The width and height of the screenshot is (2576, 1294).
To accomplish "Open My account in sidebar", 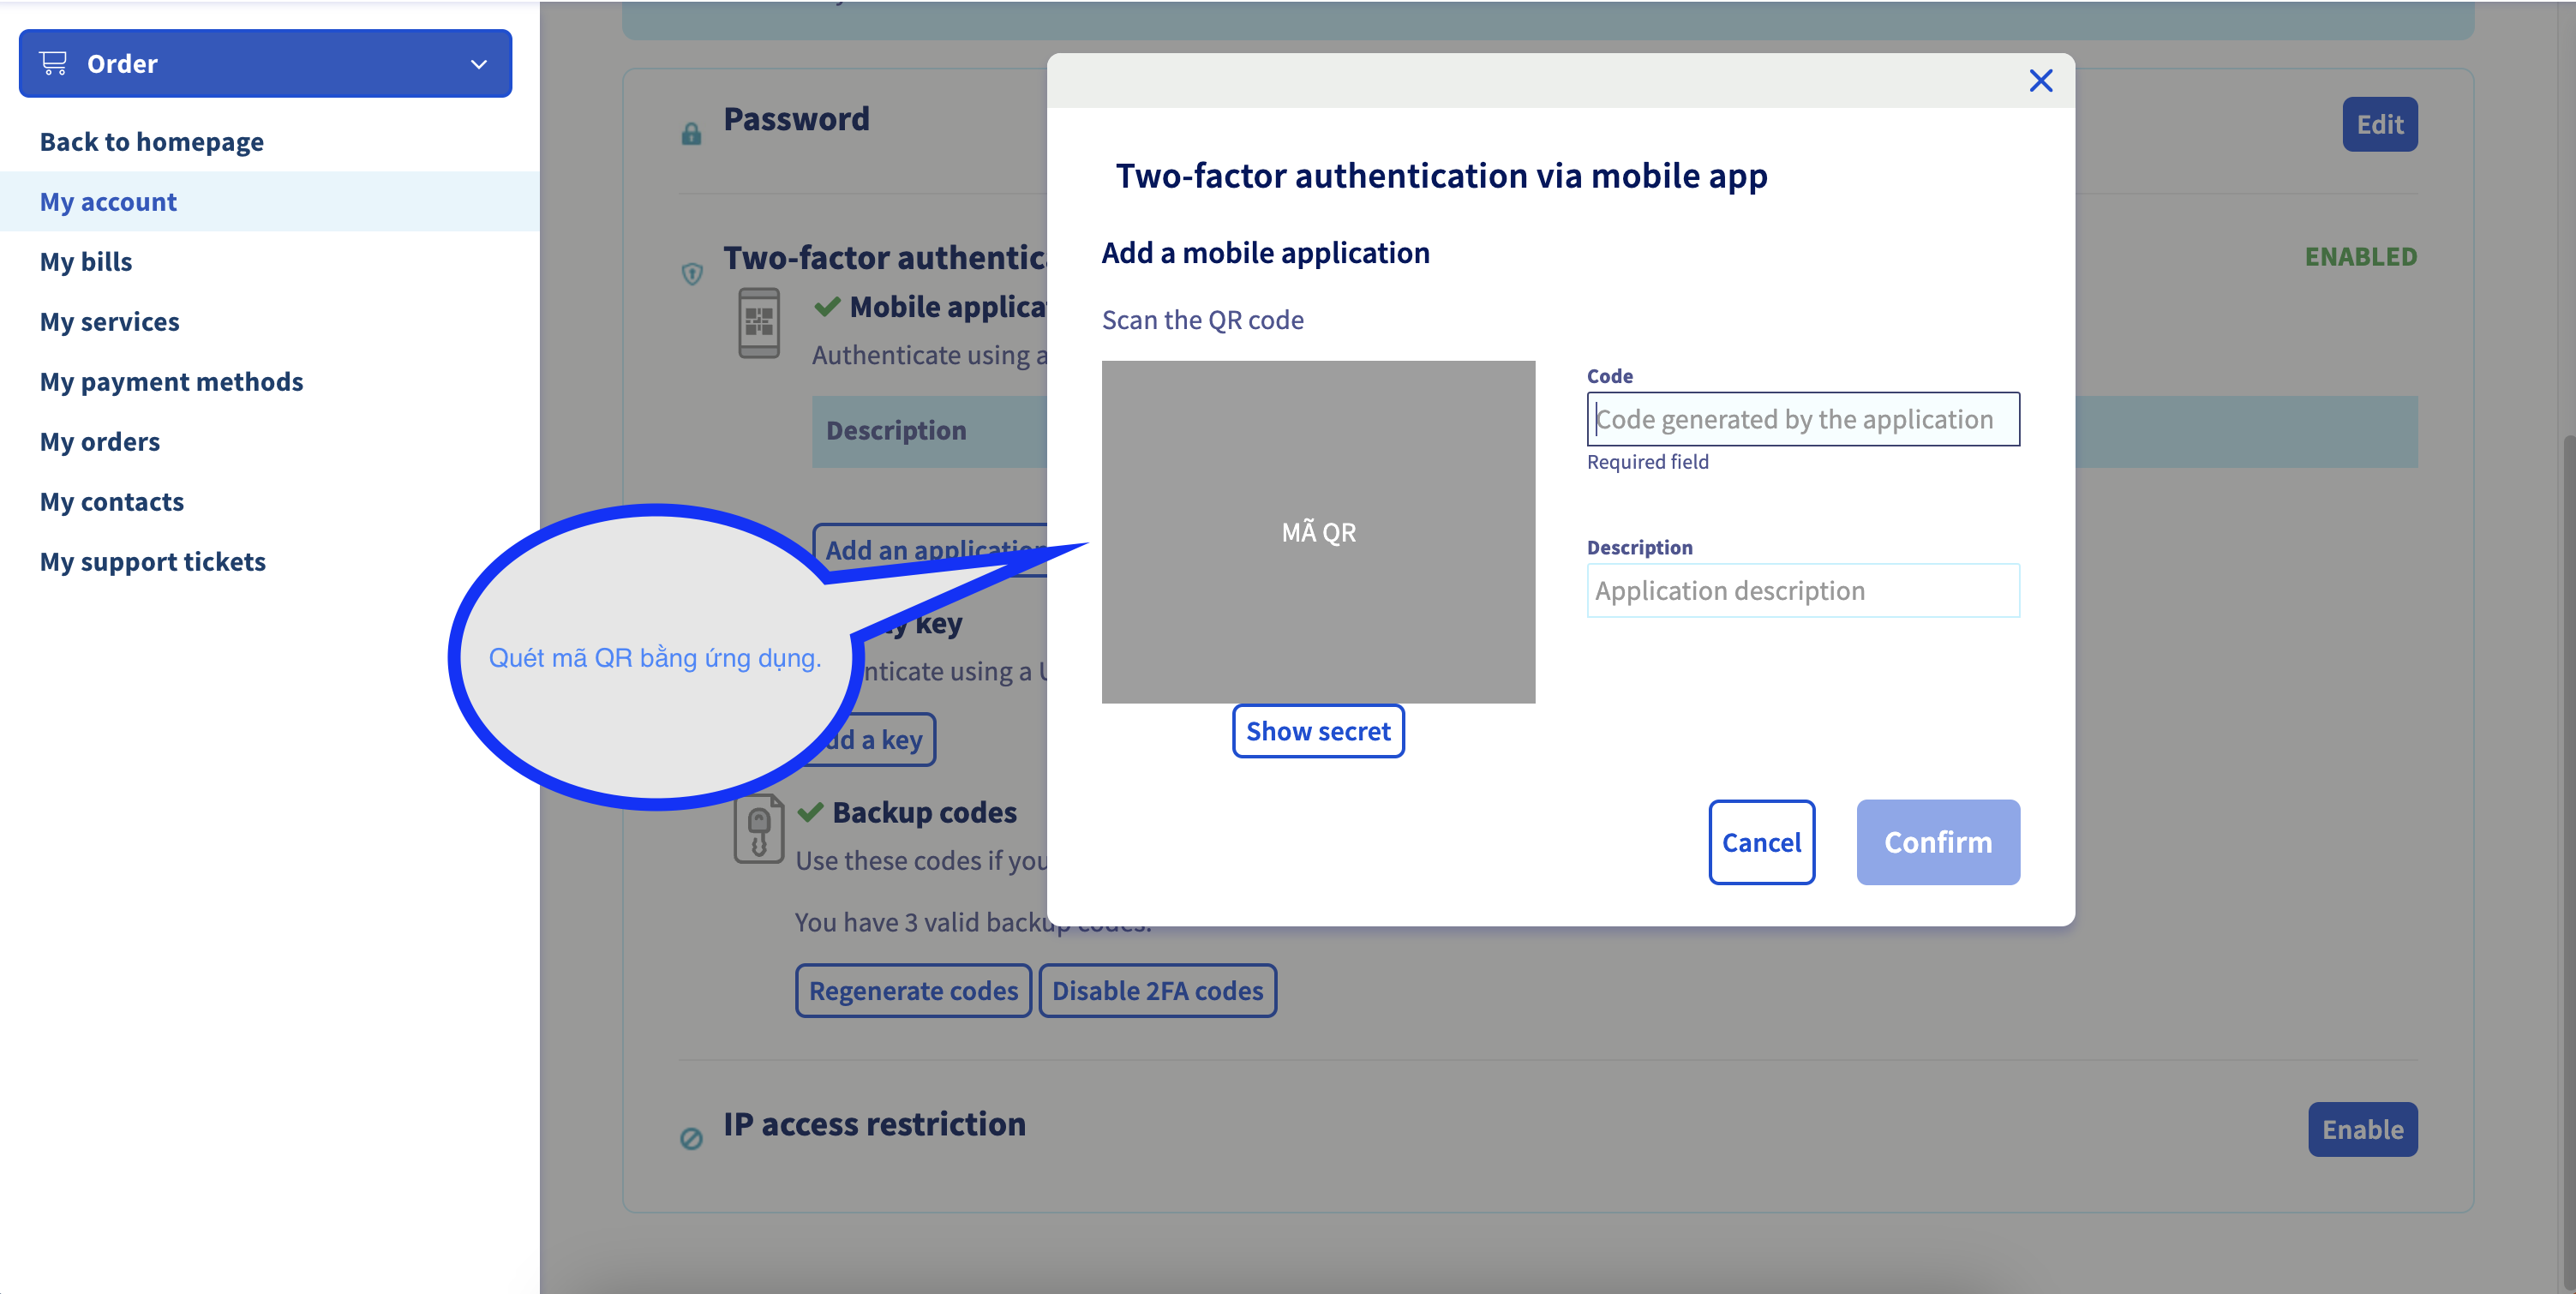I will pyautogui.click(x=108, y=202).
